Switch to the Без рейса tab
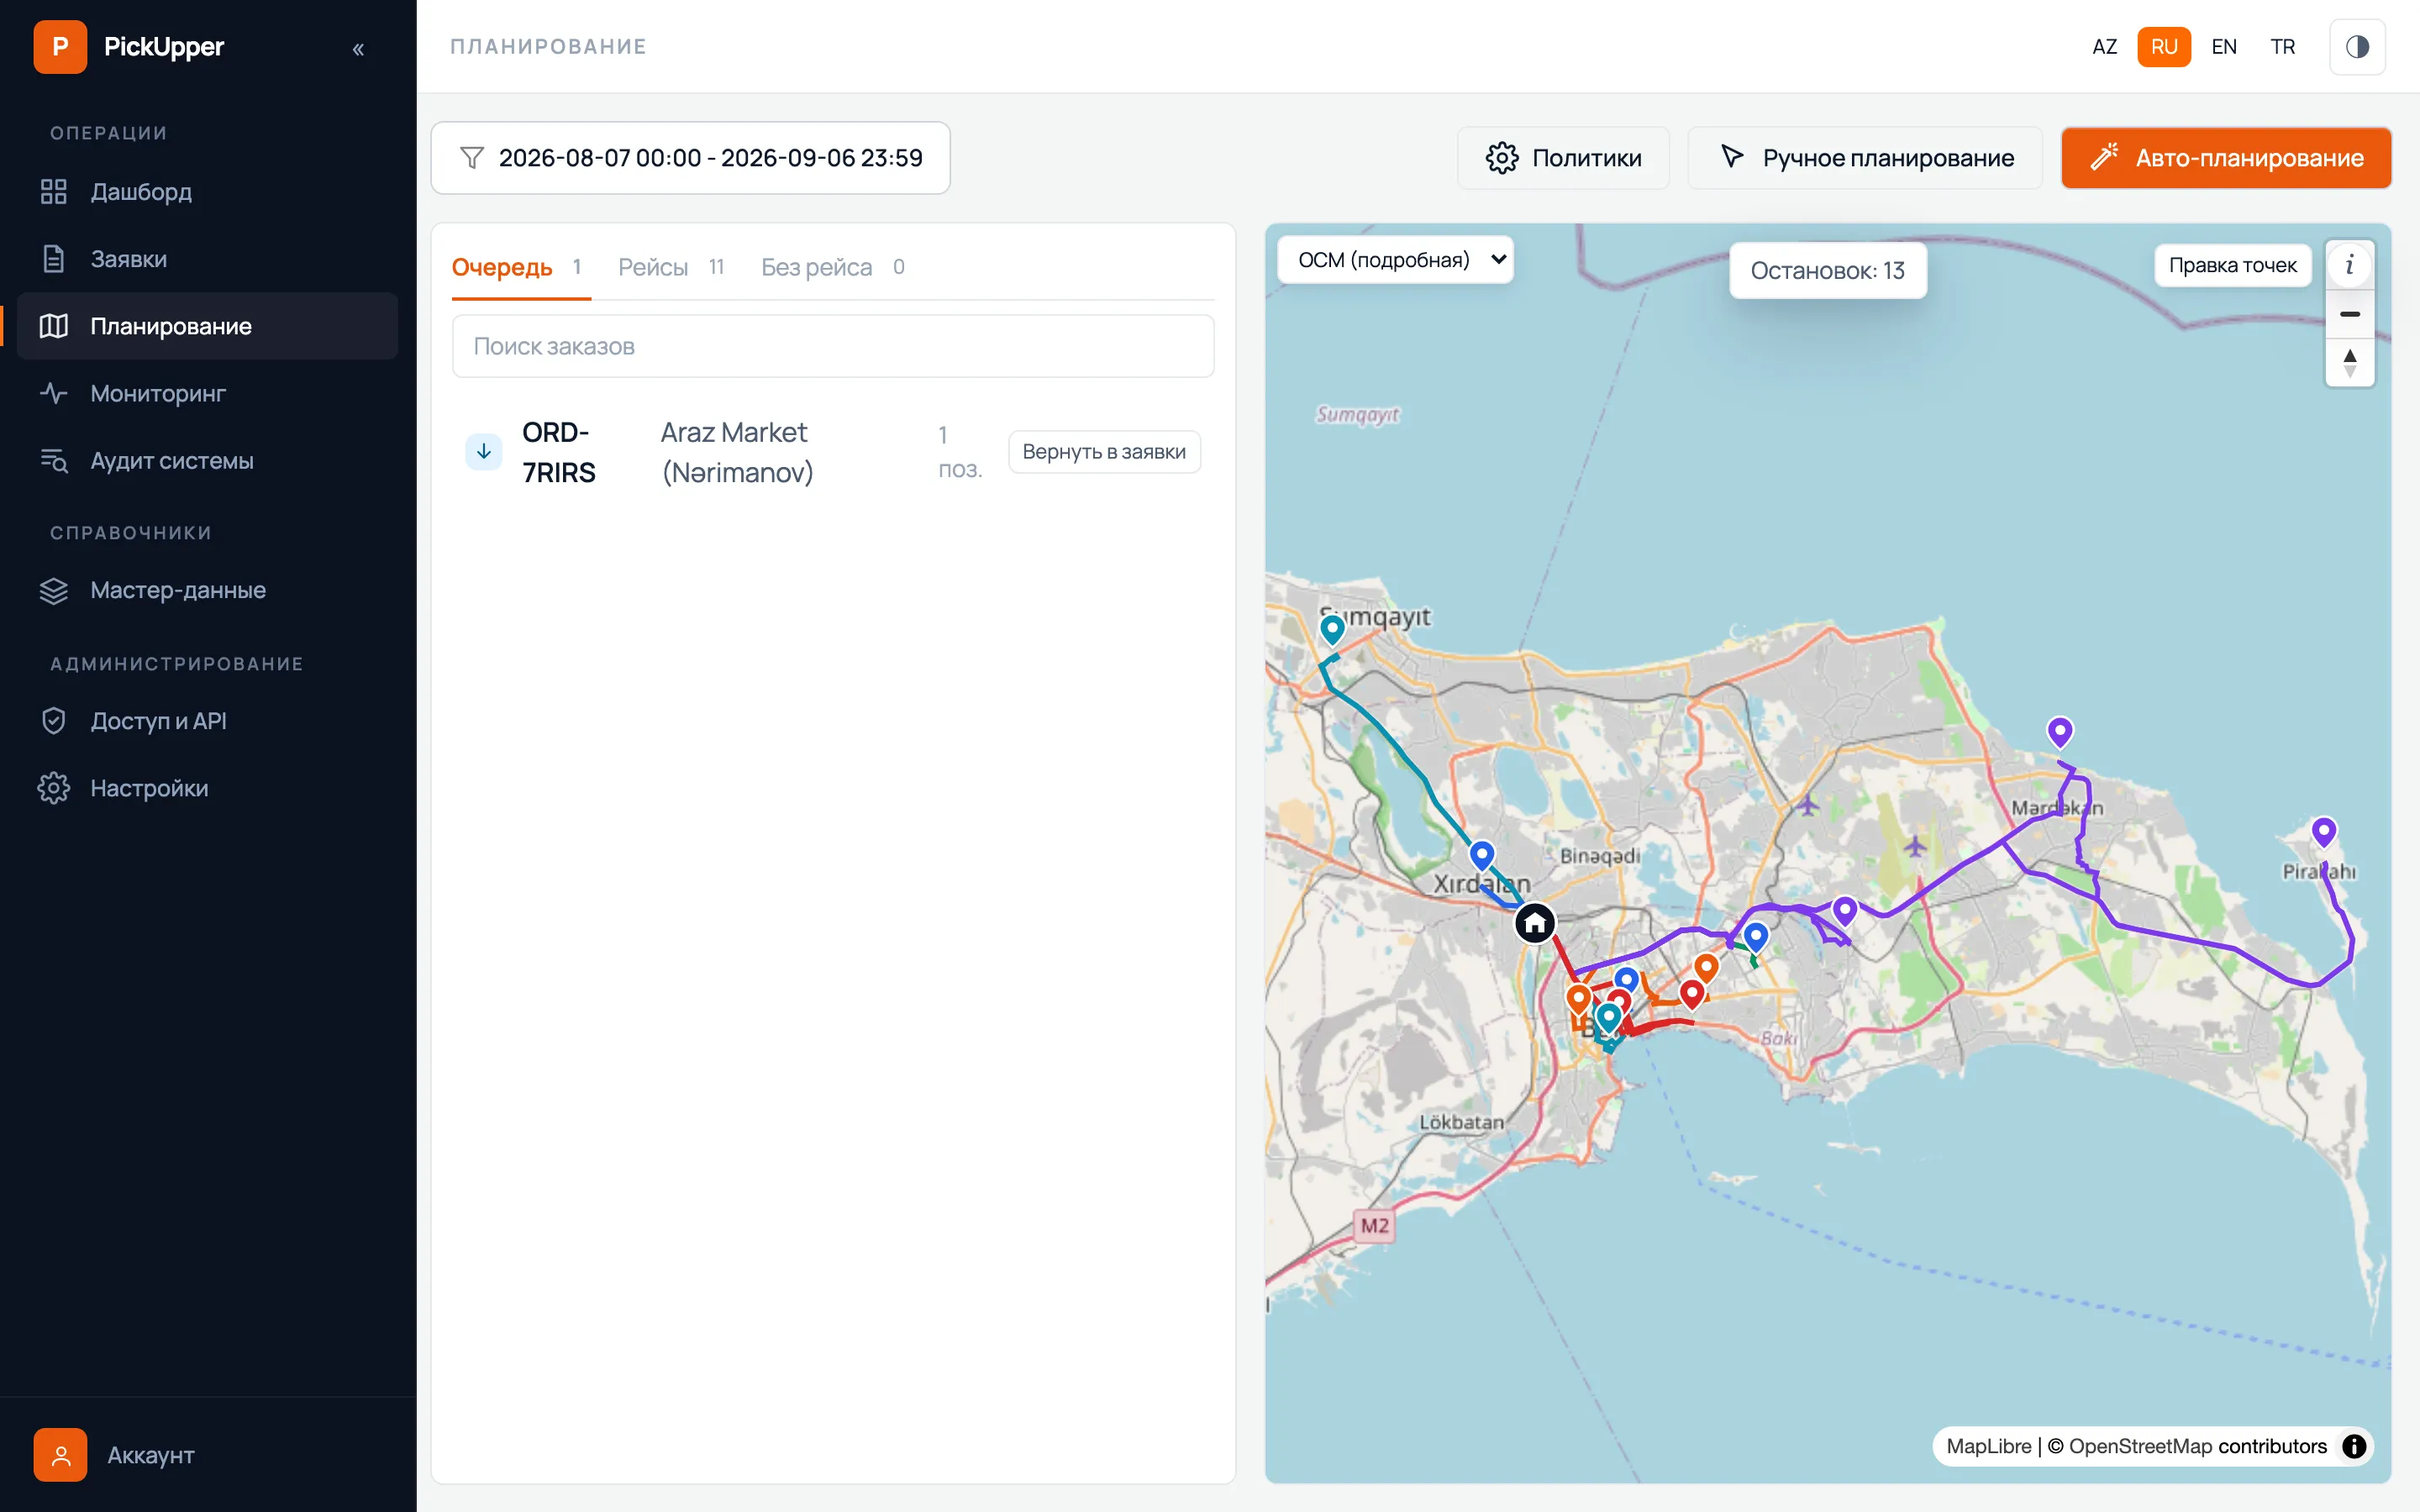 [x=833, y=267]
